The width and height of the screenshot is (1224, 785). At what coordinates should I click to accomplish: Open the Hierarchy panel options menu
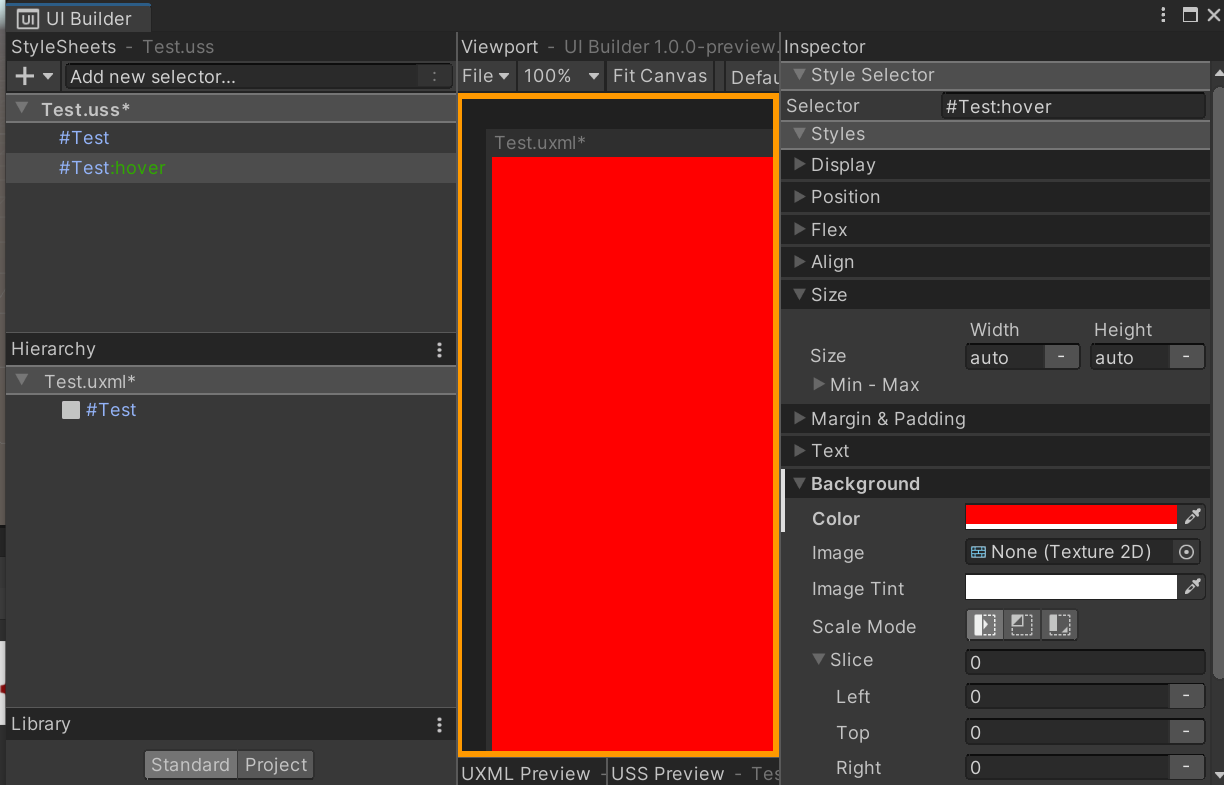point(439,349)
